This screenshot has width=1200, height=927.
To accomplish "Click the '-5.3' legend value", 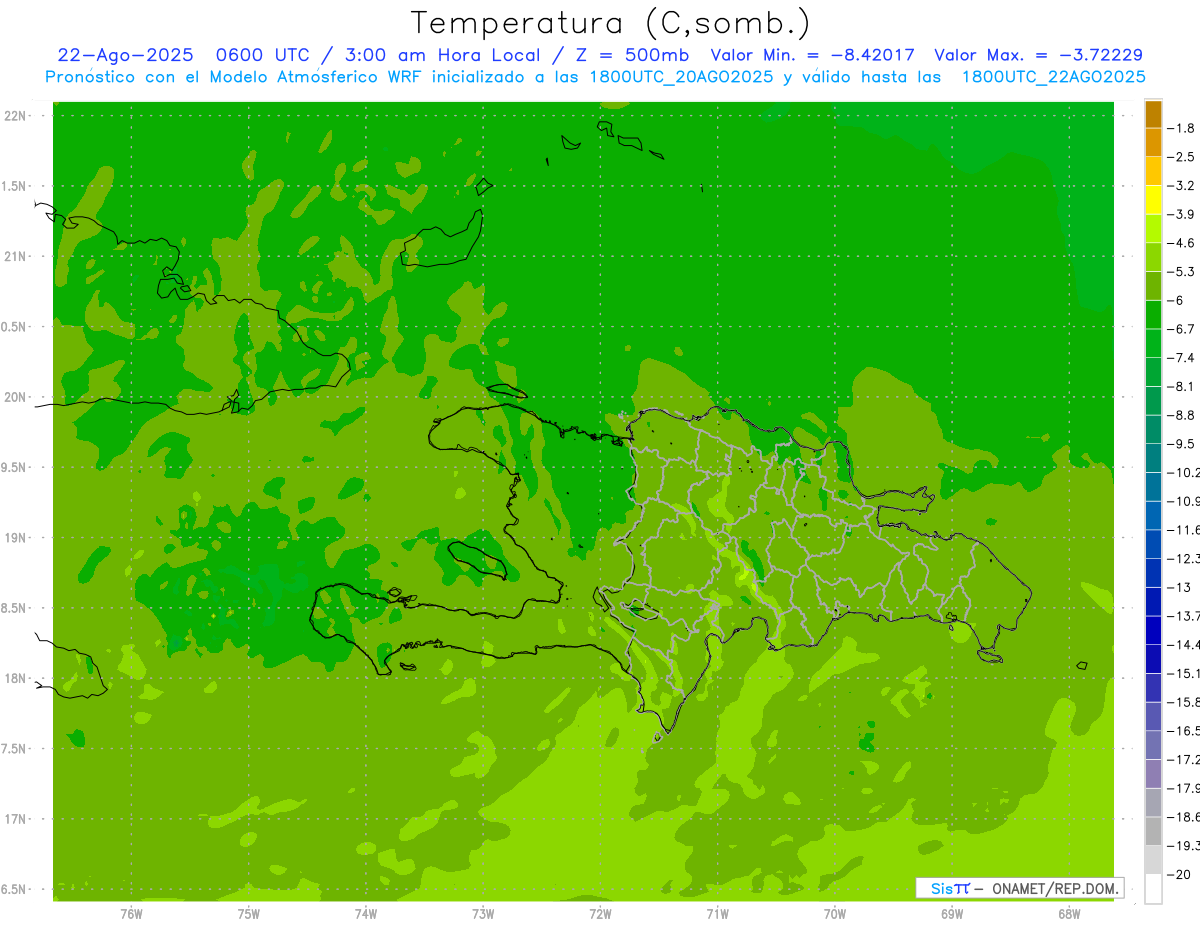I will [x=1181, y=271].
